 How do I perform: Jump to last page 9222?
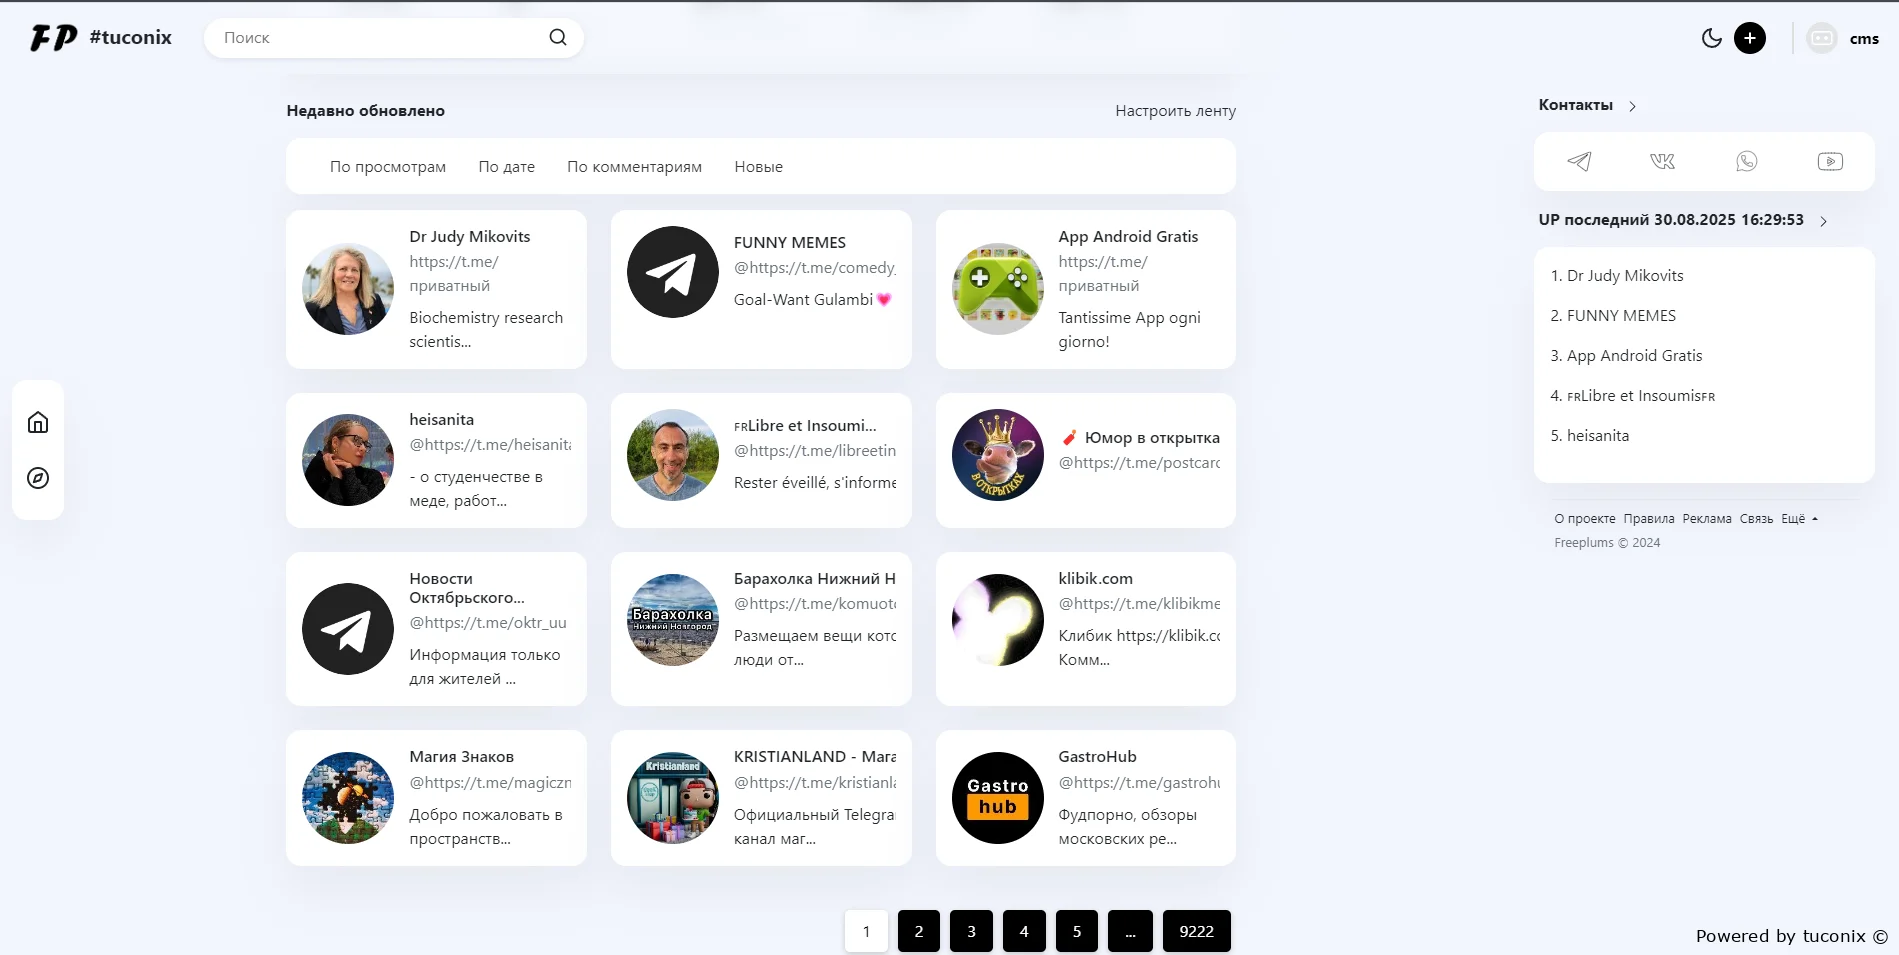tap(1196, 931)
